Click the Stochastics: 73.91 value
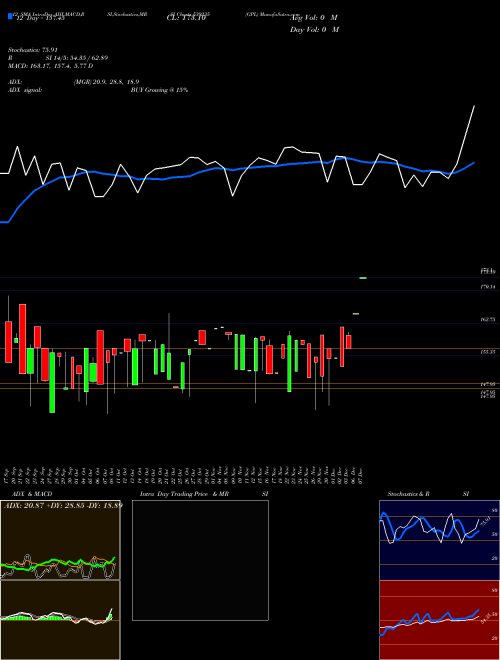Viewport: 500px width, 660px height. 32,50
